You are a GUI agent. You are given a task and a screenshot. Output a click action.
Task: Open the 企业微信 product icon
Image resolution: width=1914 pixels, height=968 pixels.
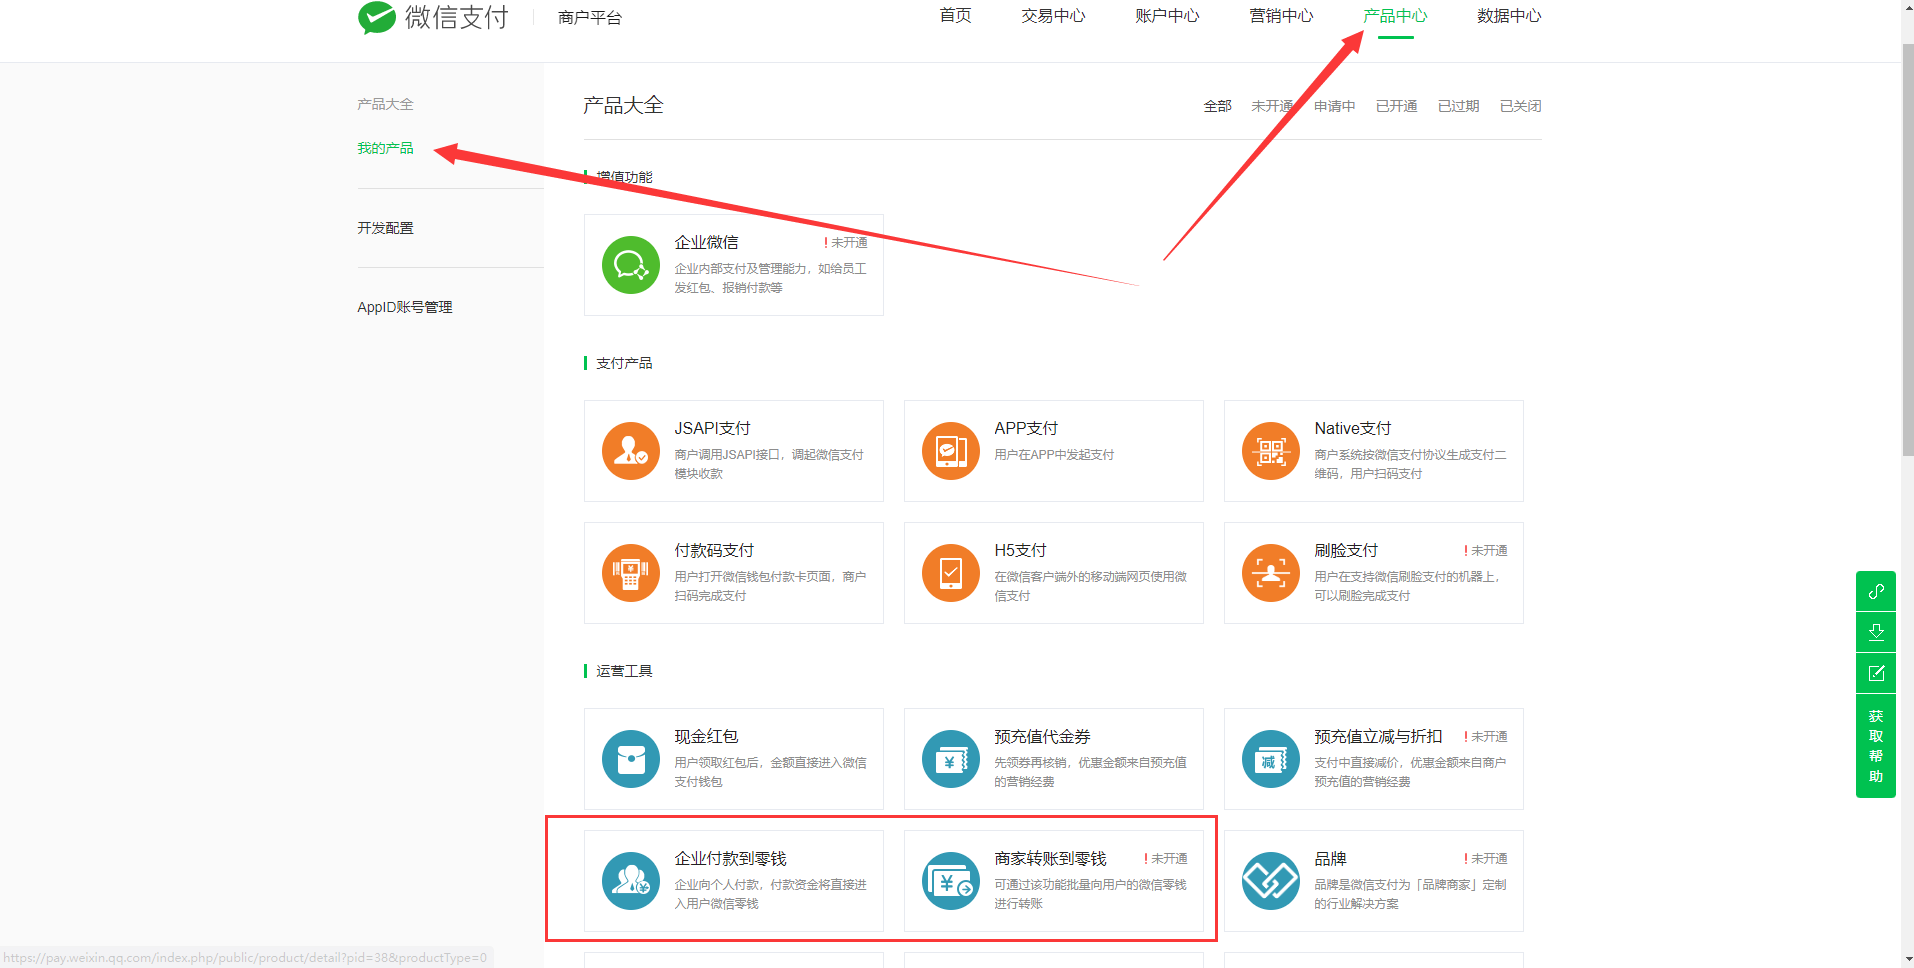click(631, 265)
